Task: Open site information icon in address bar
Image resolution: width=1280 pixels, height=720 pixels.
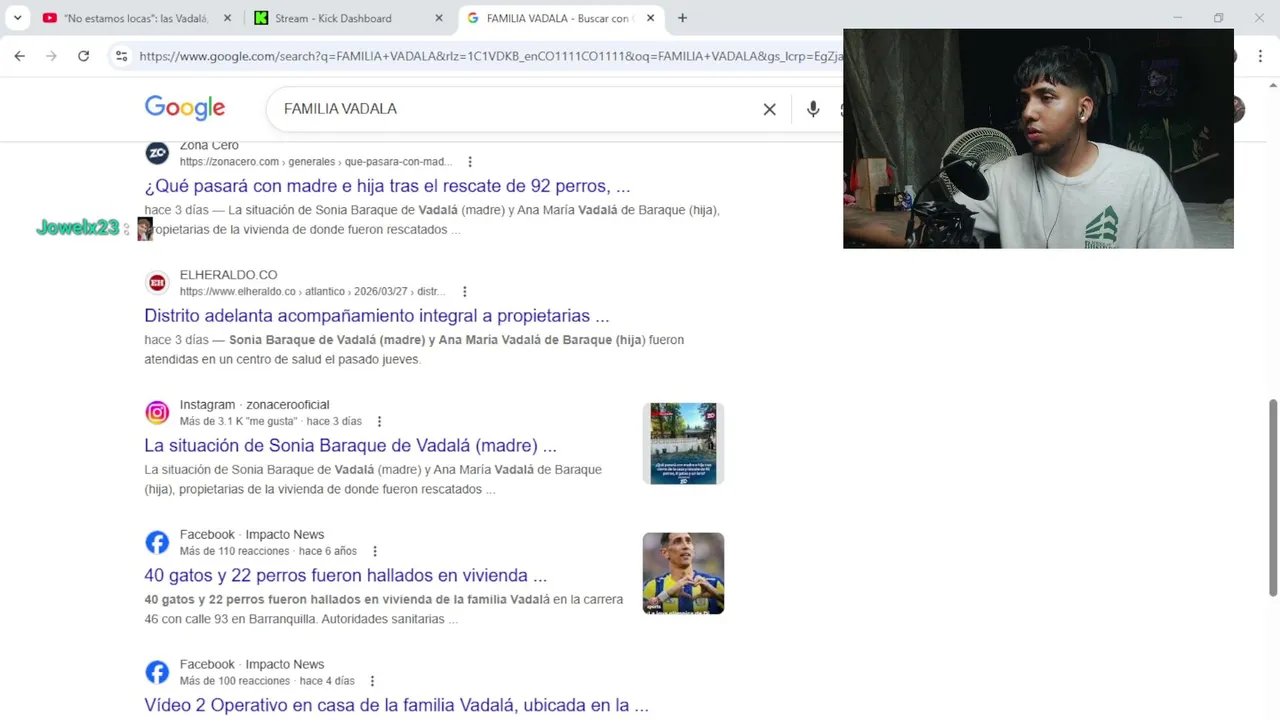Action: [x=121, y=56]
